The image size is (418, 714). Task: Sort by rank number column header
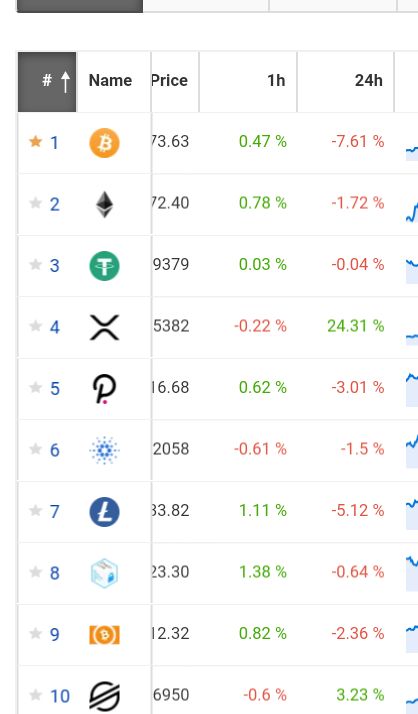click(x=47, y=82)
